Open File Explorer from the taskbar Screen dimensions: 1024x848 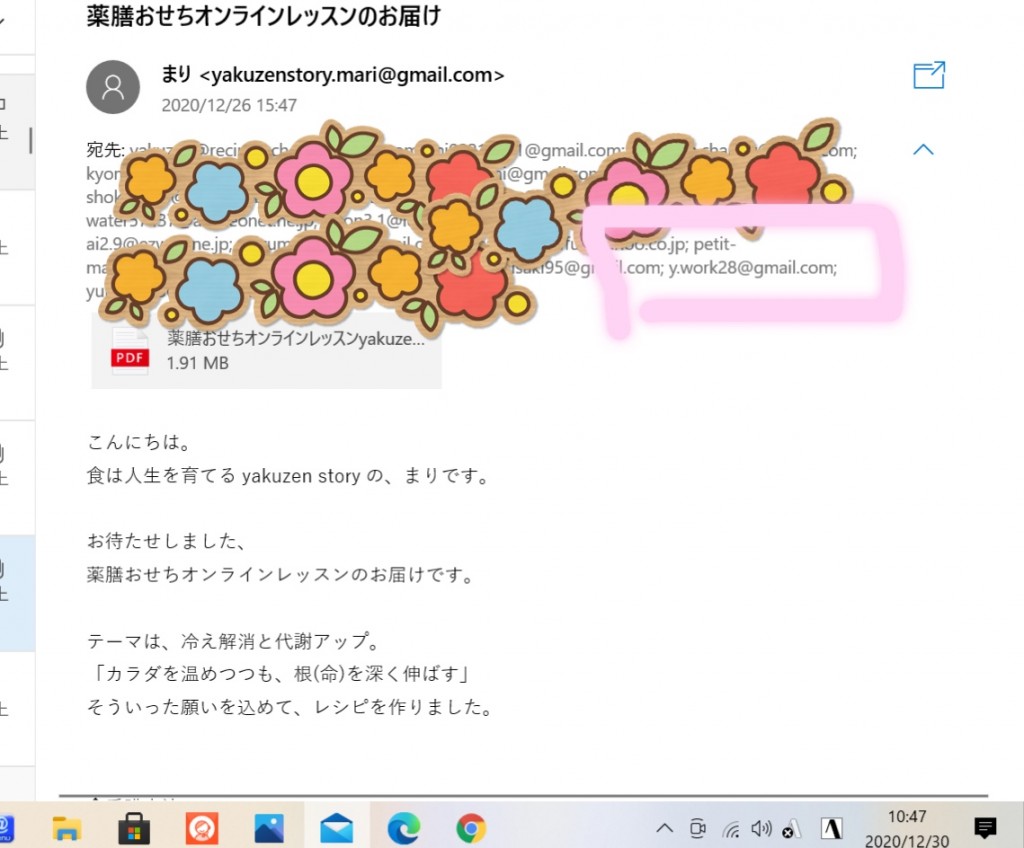(x=67, y=828)
